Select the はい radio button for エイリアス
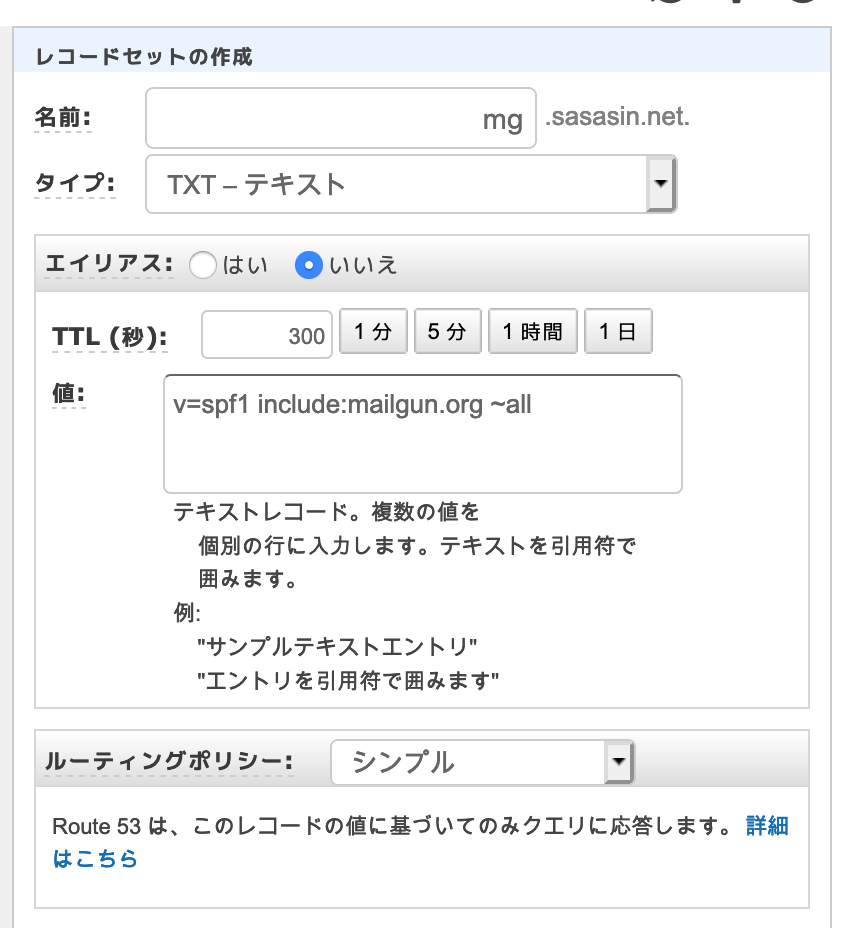The height and width of the screenshot is (928, 856). tap(203, 265)
